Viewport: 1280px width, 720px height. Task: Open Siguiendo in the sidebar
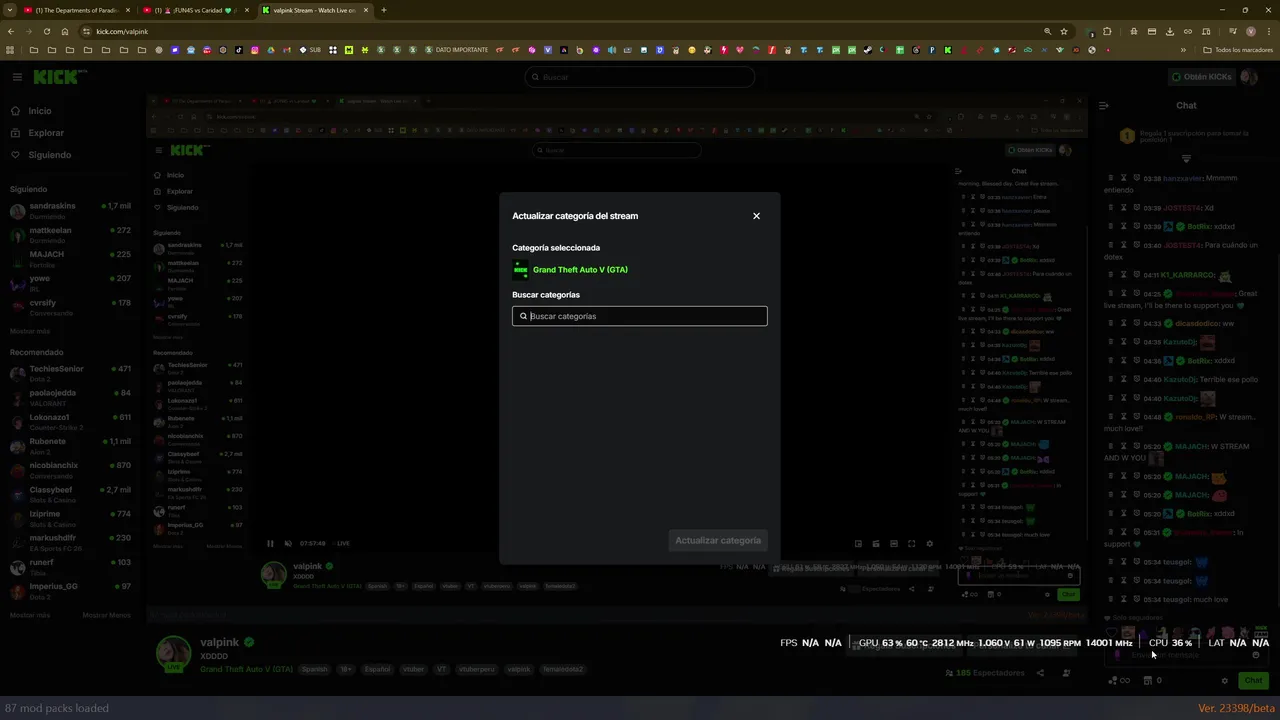[x=41, y=155]
